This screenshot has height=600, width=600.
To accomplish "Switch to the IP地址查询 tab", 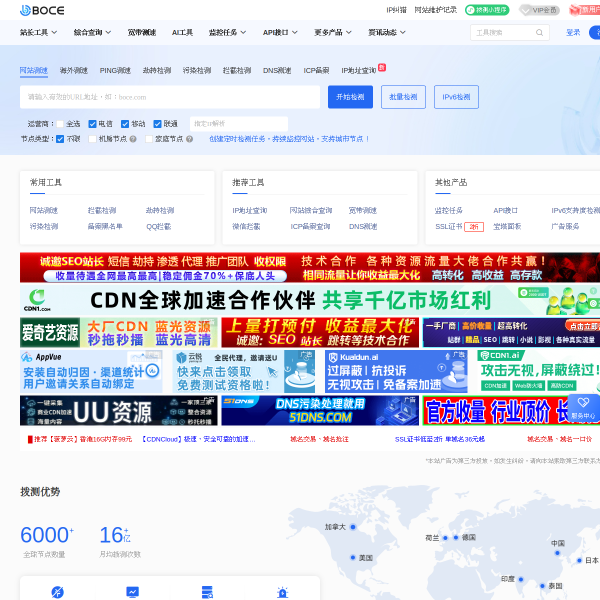I will [359, 70].
